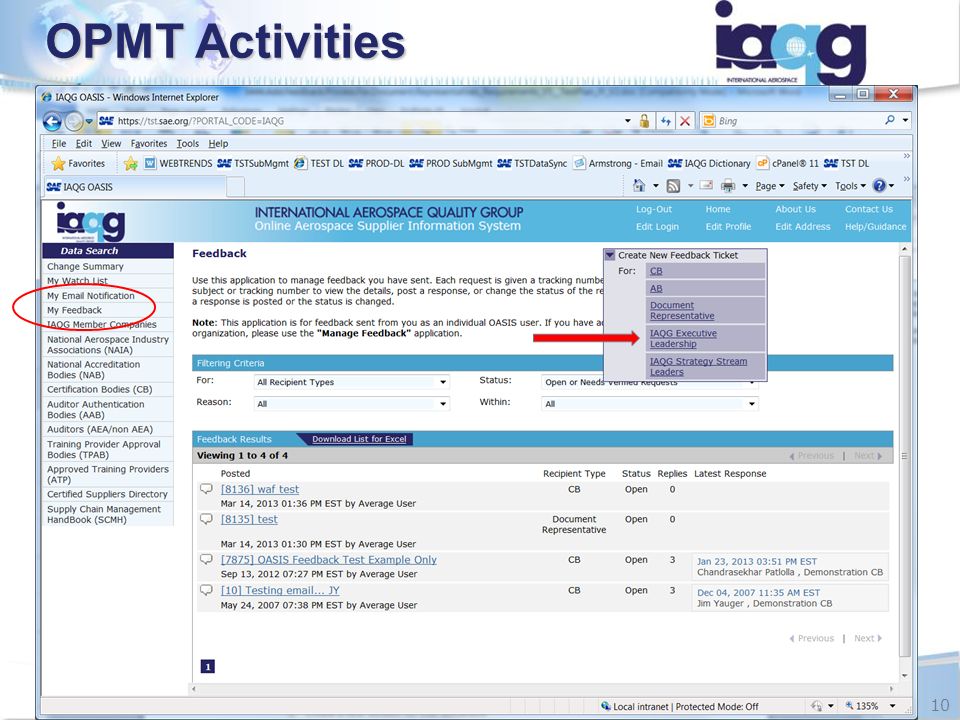This screenshot has height=720, width=960.
Task: Open the Armstrong - Email favorites shortcut
Action: (x=618, y=163)
